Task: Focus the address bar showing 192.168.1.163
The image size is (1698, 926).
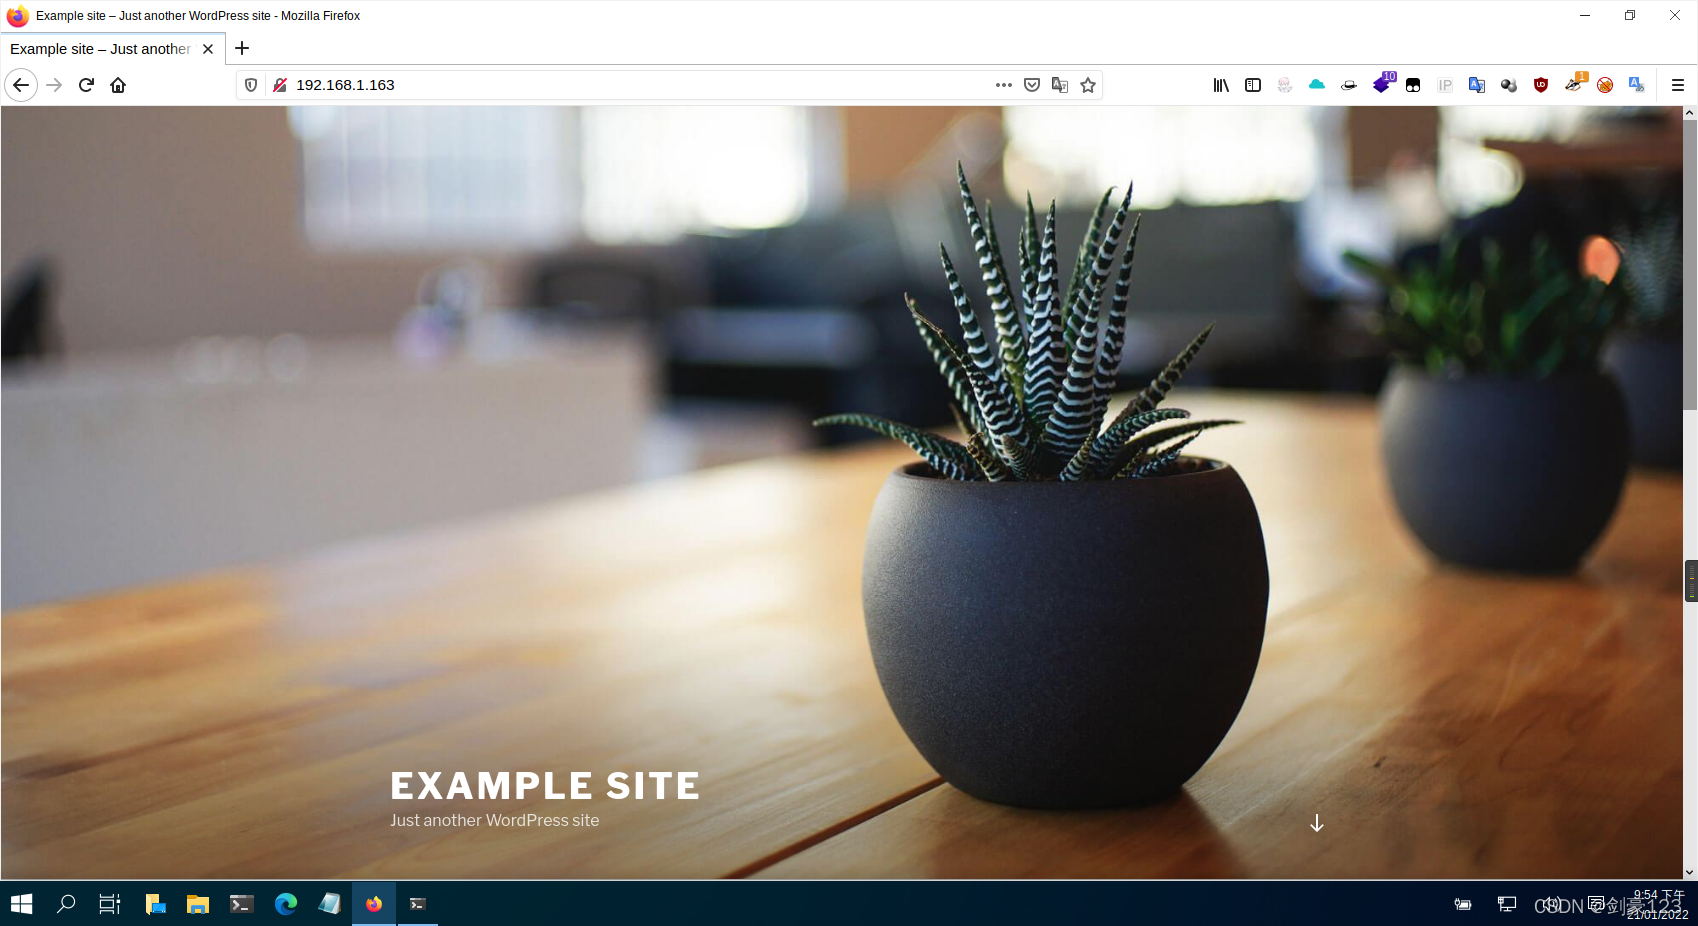Action: tap(640, 85)
